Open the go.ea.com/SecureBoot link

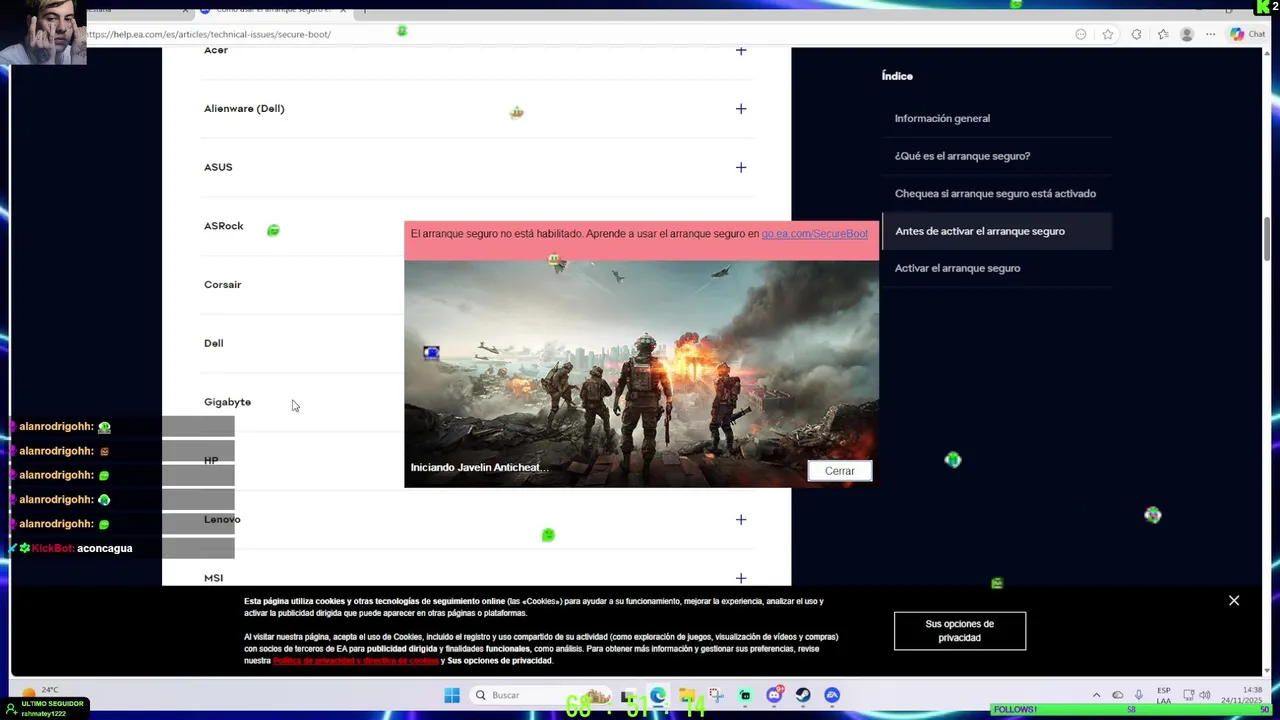815,234
